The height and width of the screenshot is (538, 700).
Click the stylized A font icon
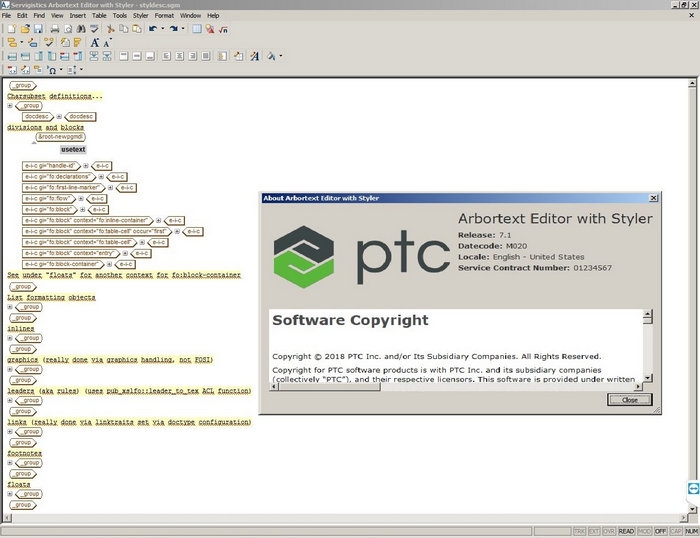pos(254,56)
